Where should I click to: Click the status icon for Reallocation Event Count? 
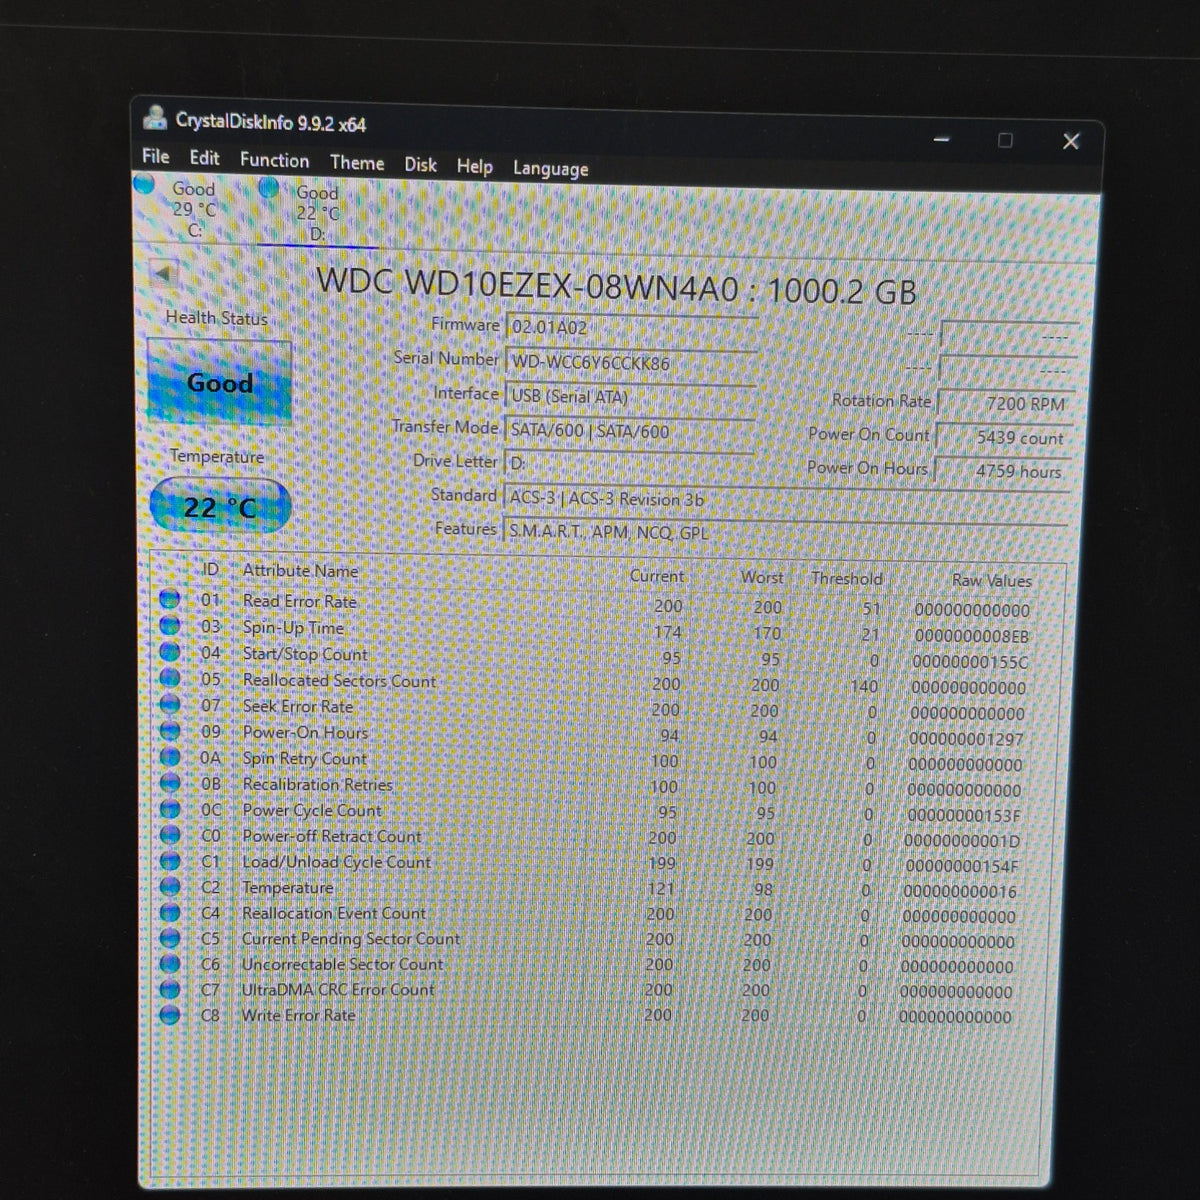pyautogui.click(x=170, y=913)
